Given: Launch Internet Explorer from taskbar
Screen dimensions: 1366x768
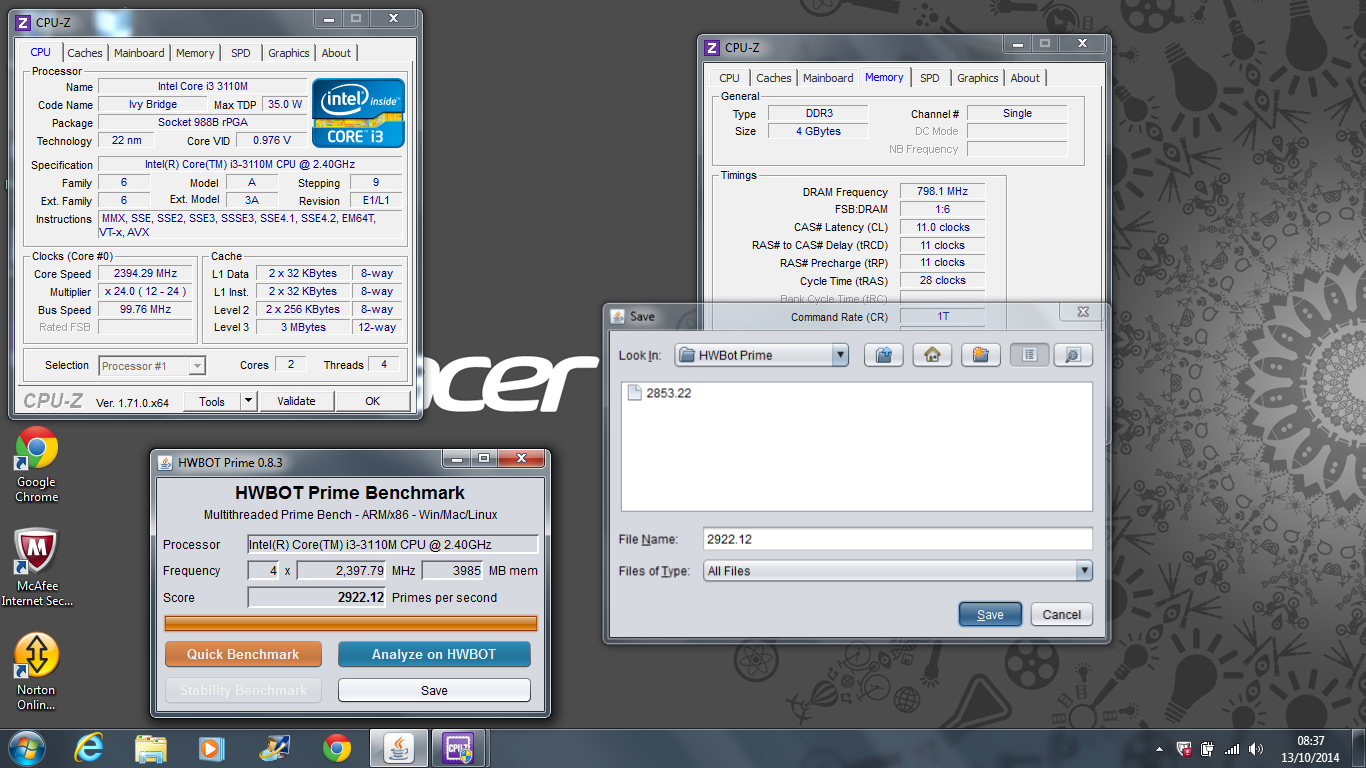Looking at the screenshot, I should [x=89, y=748].
